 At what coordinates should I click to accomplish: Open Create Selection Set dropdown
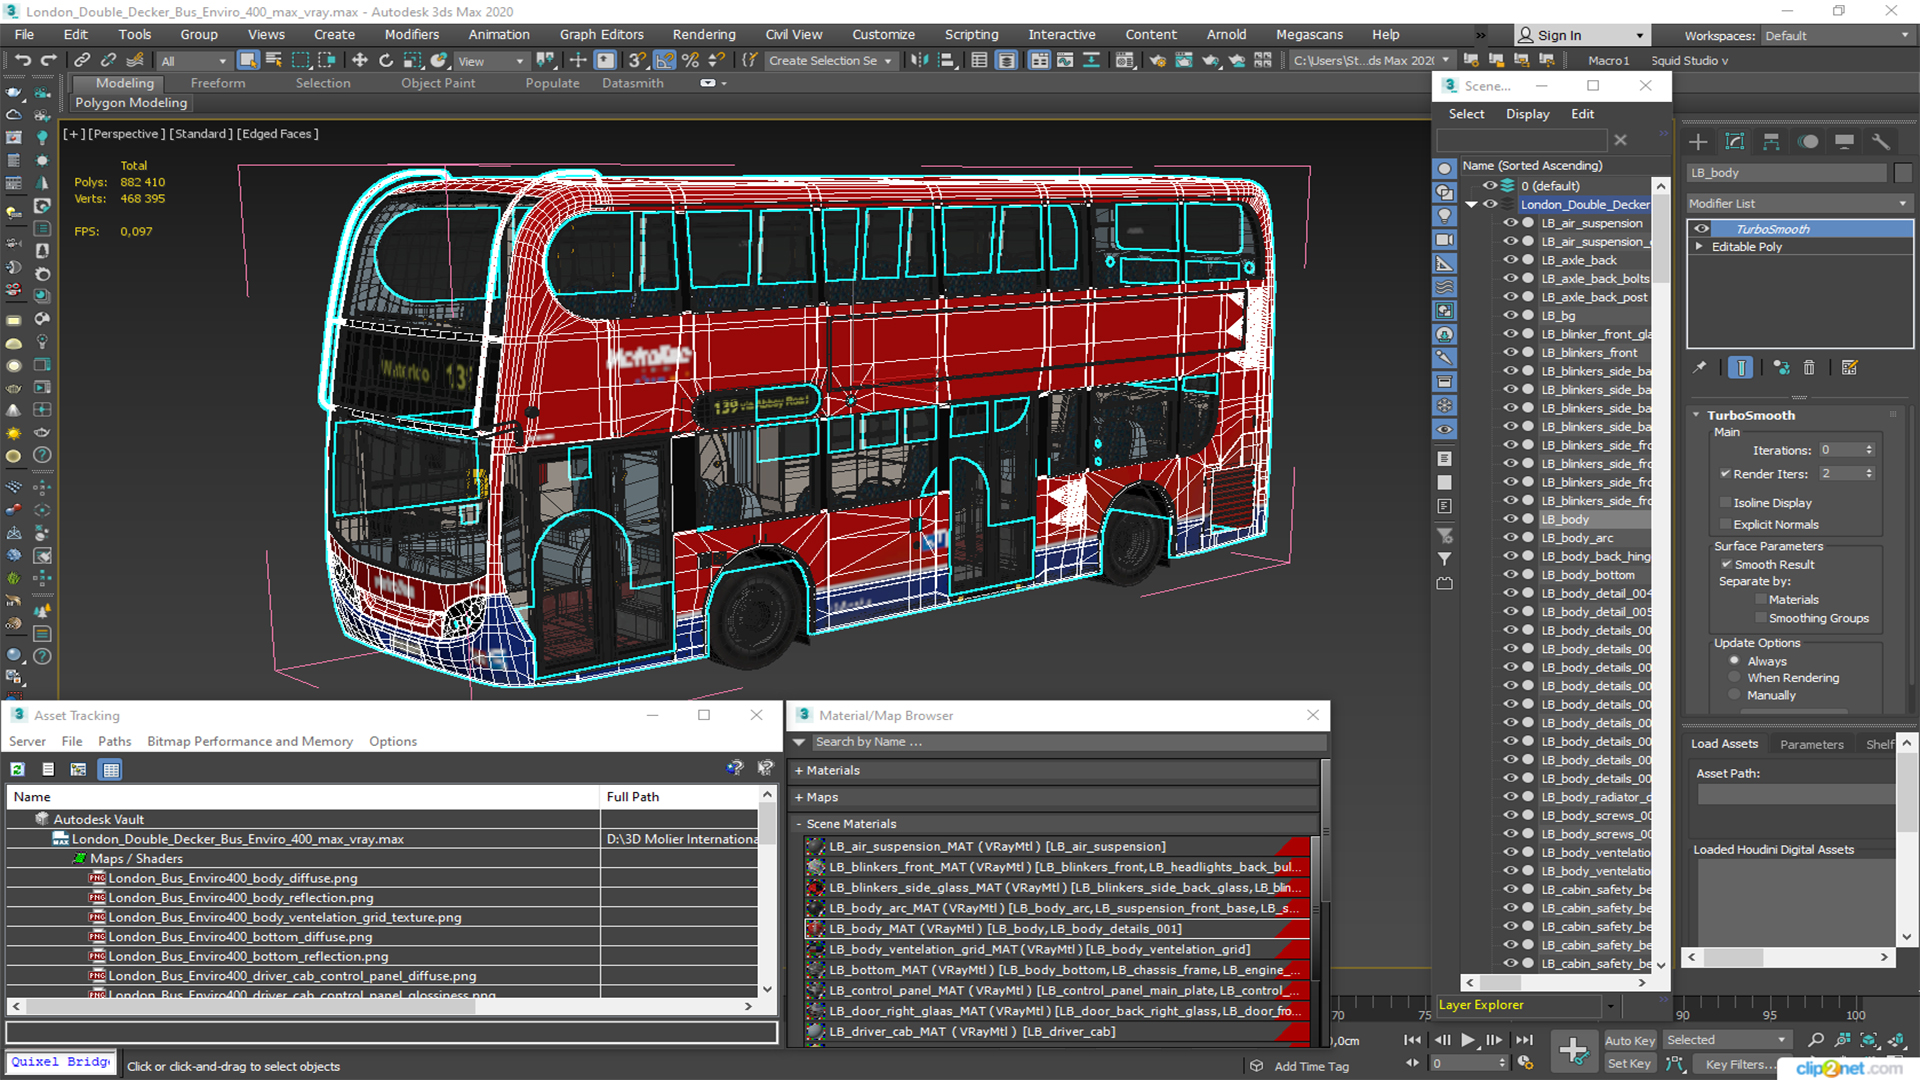tap(830, 61)
